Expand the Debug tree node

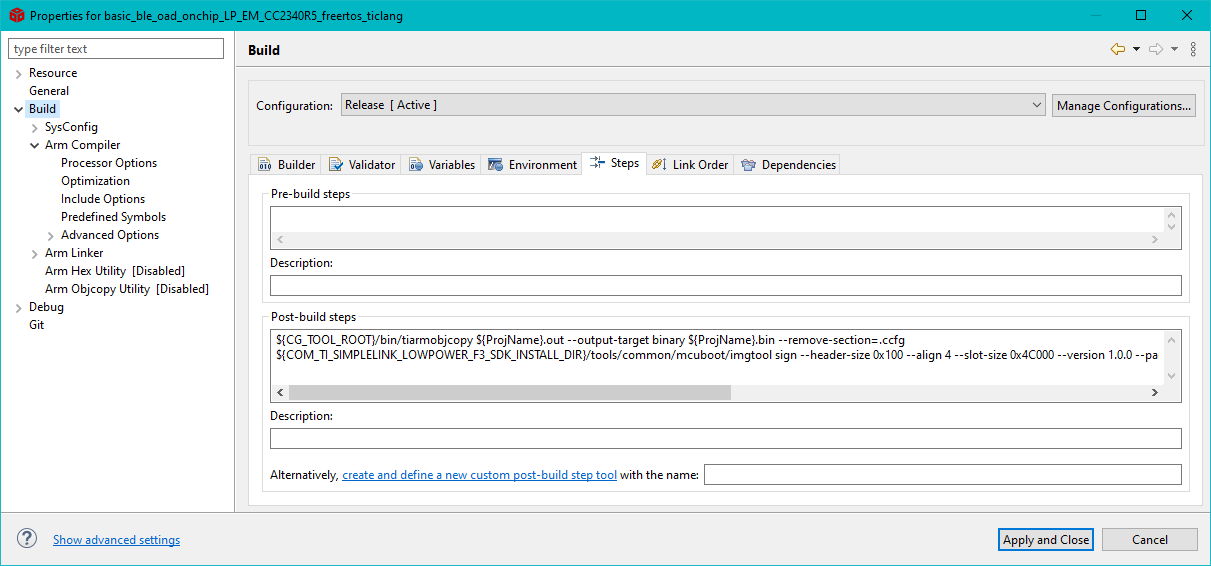tap(19, 307)
